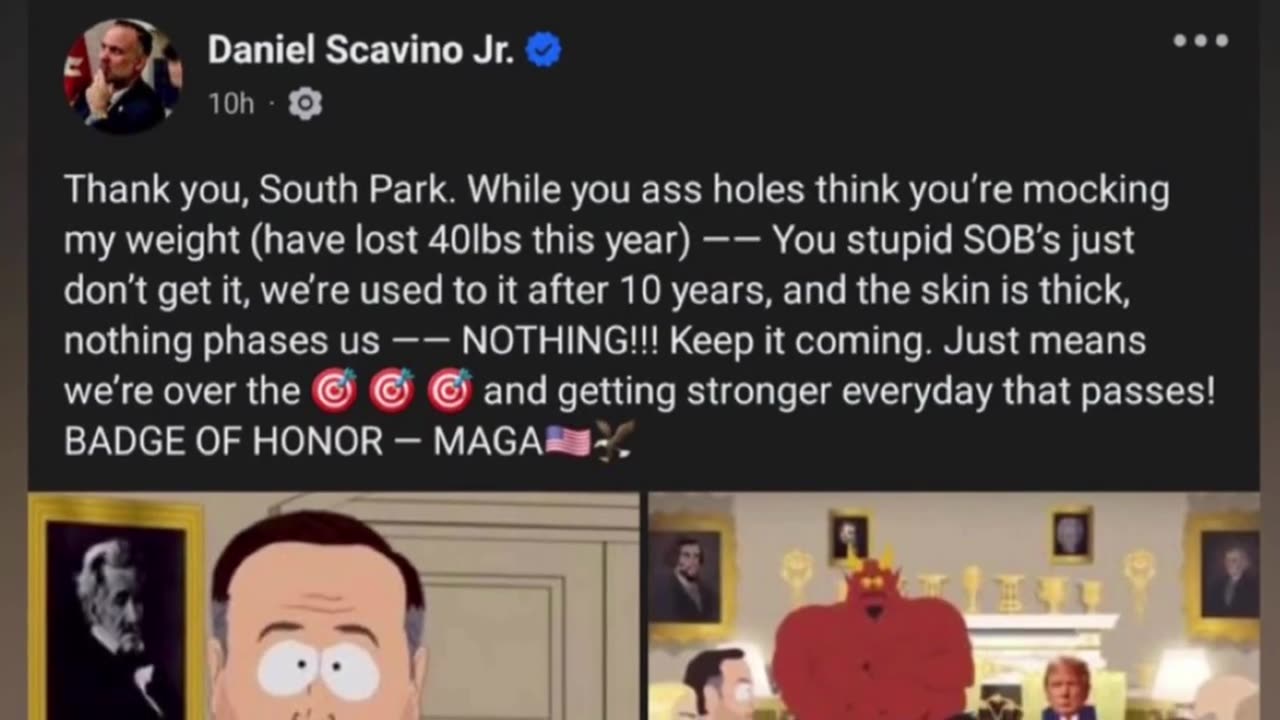Click the first target emoji

(334, 392)
